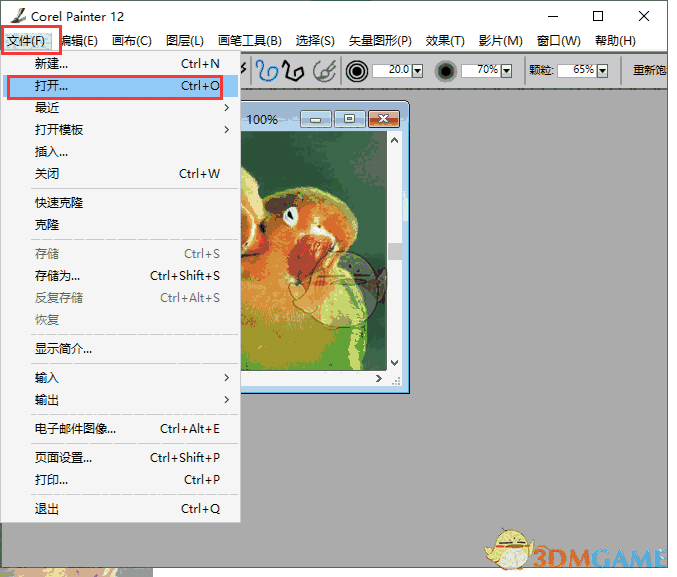Open the 画布(C) menu

[x=132, y=41]
